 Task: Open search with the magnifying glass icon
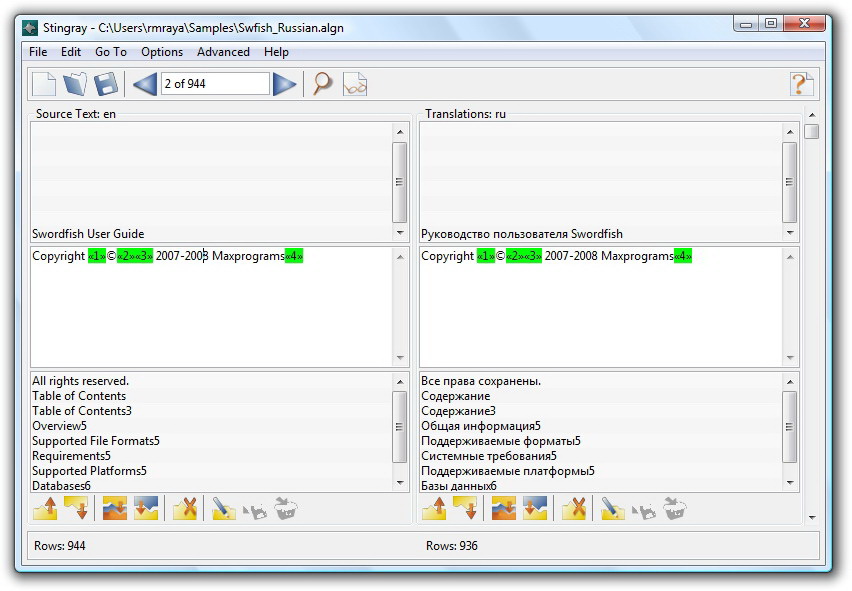[322, 84]
